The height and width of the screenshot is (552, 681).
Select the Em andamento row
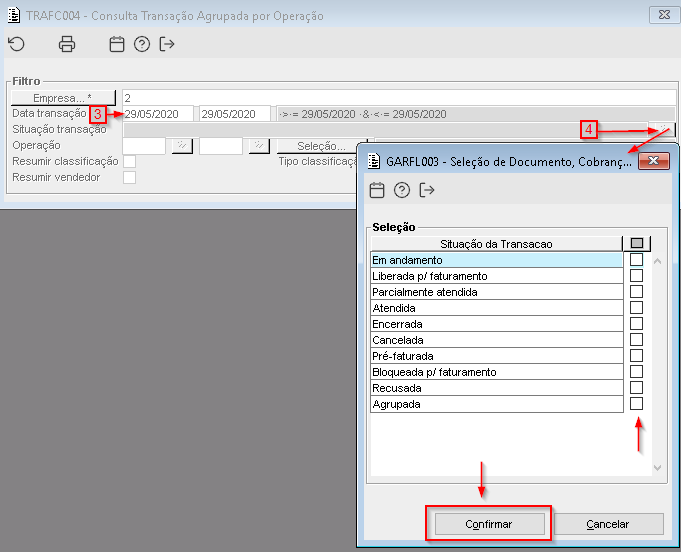coord(496,260)
